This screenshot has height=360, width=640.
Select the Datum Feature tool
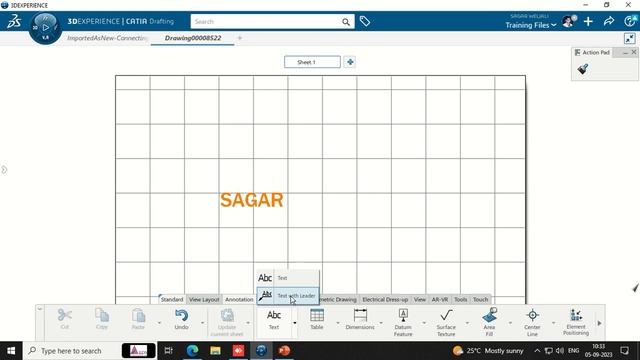pos(403,322)
